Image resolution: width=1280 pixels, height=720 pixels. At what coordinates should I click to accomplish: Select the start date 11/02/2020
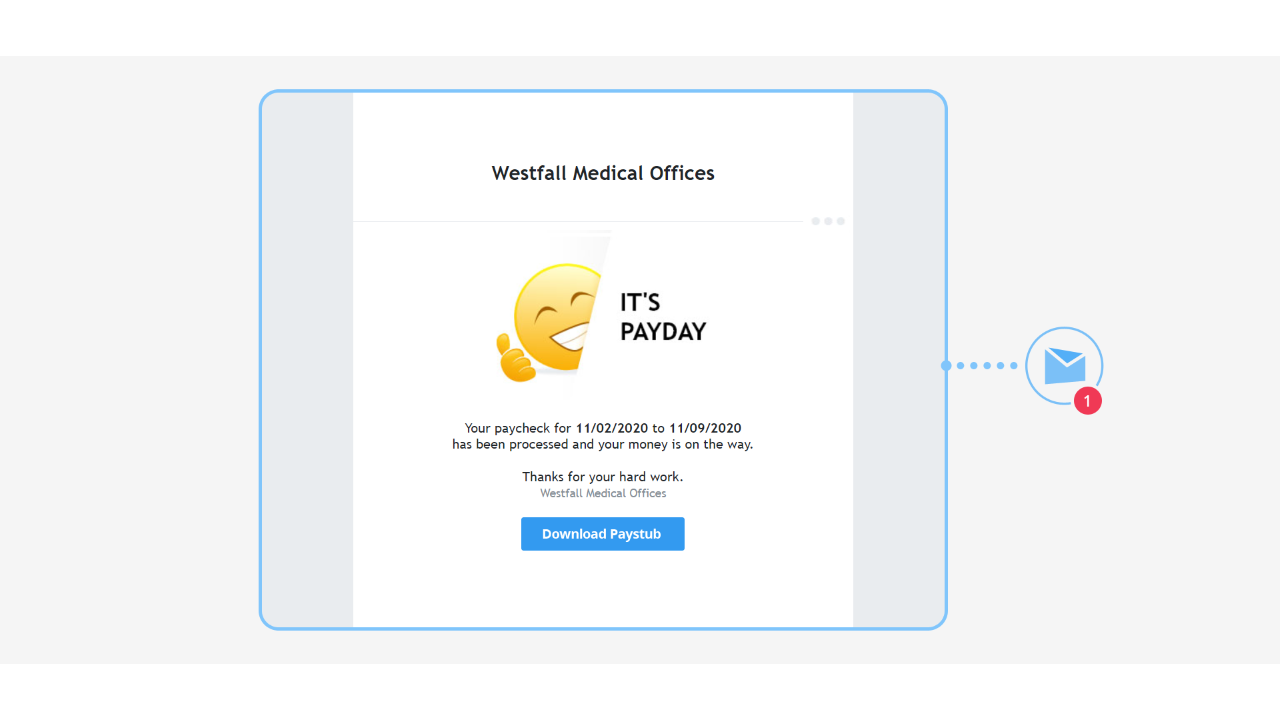pos(612,428)
